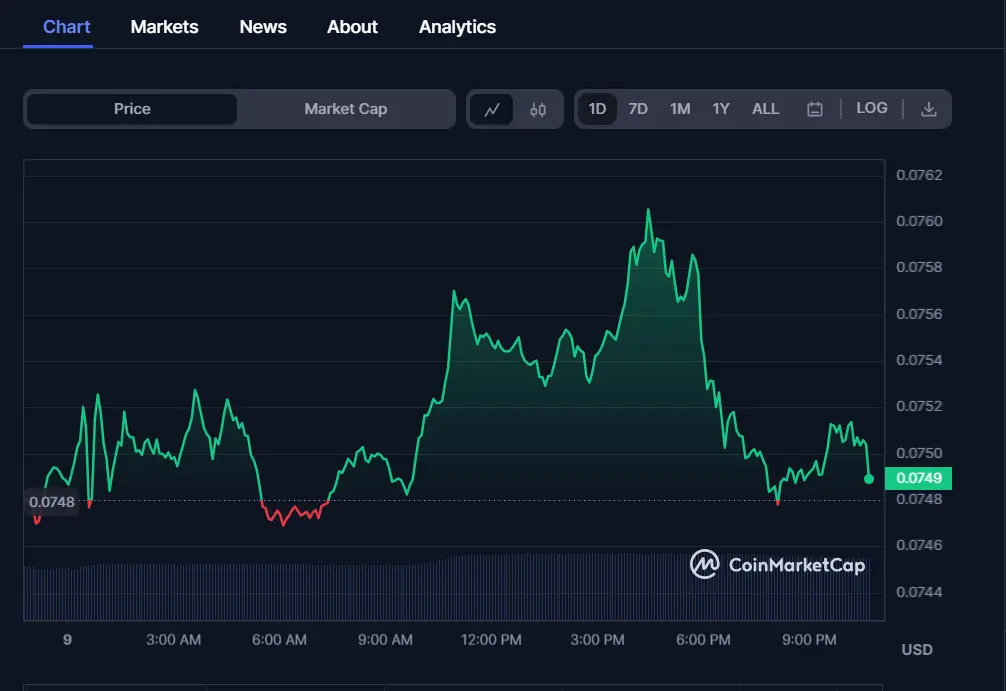Set time range to 7D

[x=638, y=109]
